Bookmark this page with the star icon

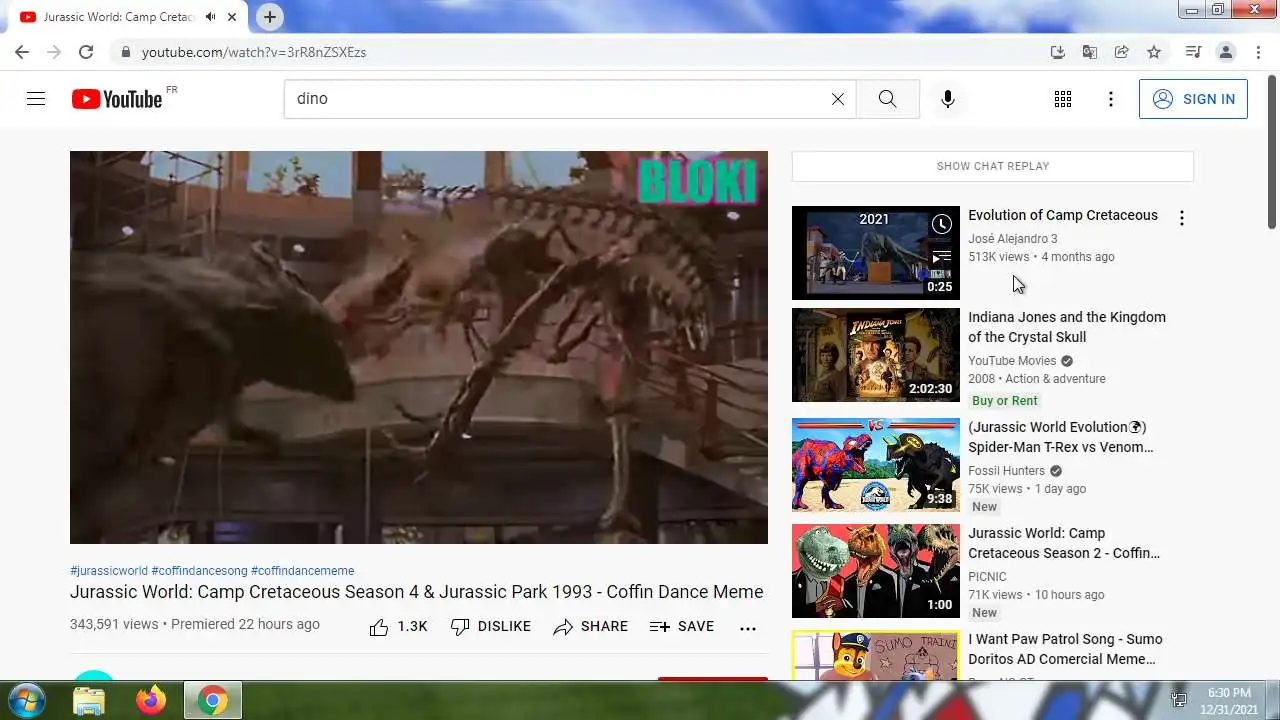1154,52
